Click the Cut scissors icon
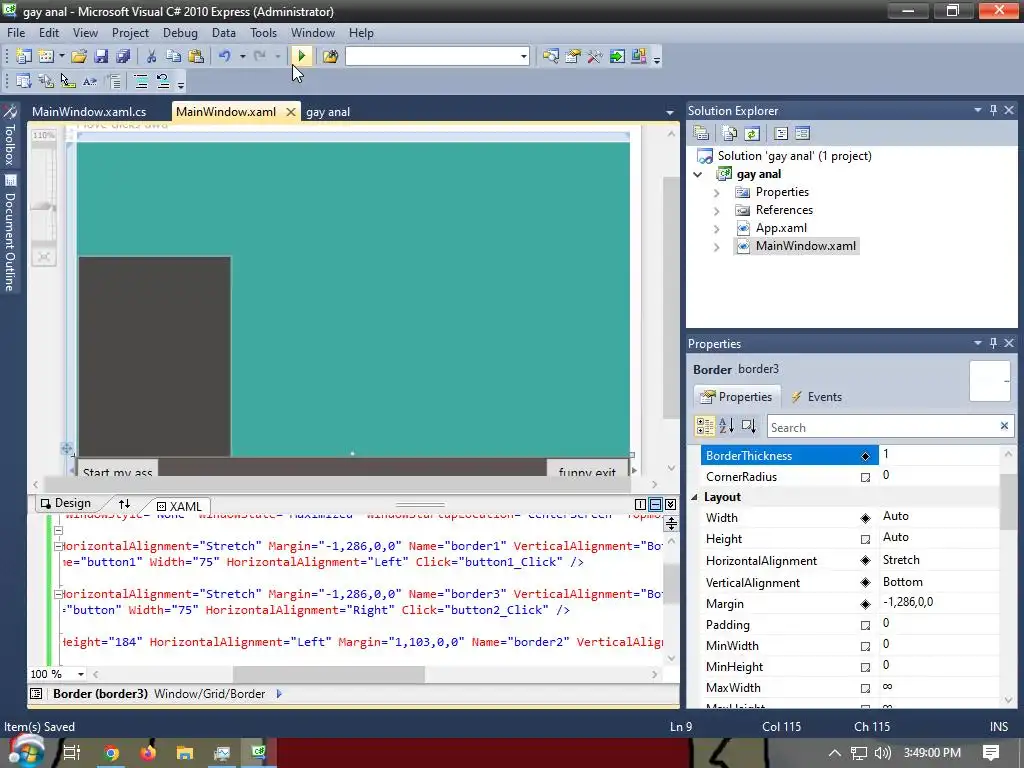Image resolution: width=1024 pixels, height=768 pixels. (152, 56)
